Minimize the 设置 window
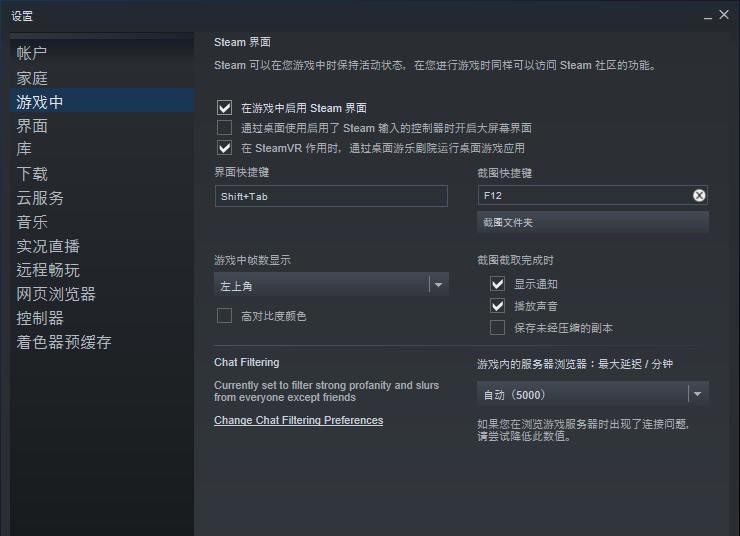This screenshot has width=740, height=536. (x=708, y=17)
